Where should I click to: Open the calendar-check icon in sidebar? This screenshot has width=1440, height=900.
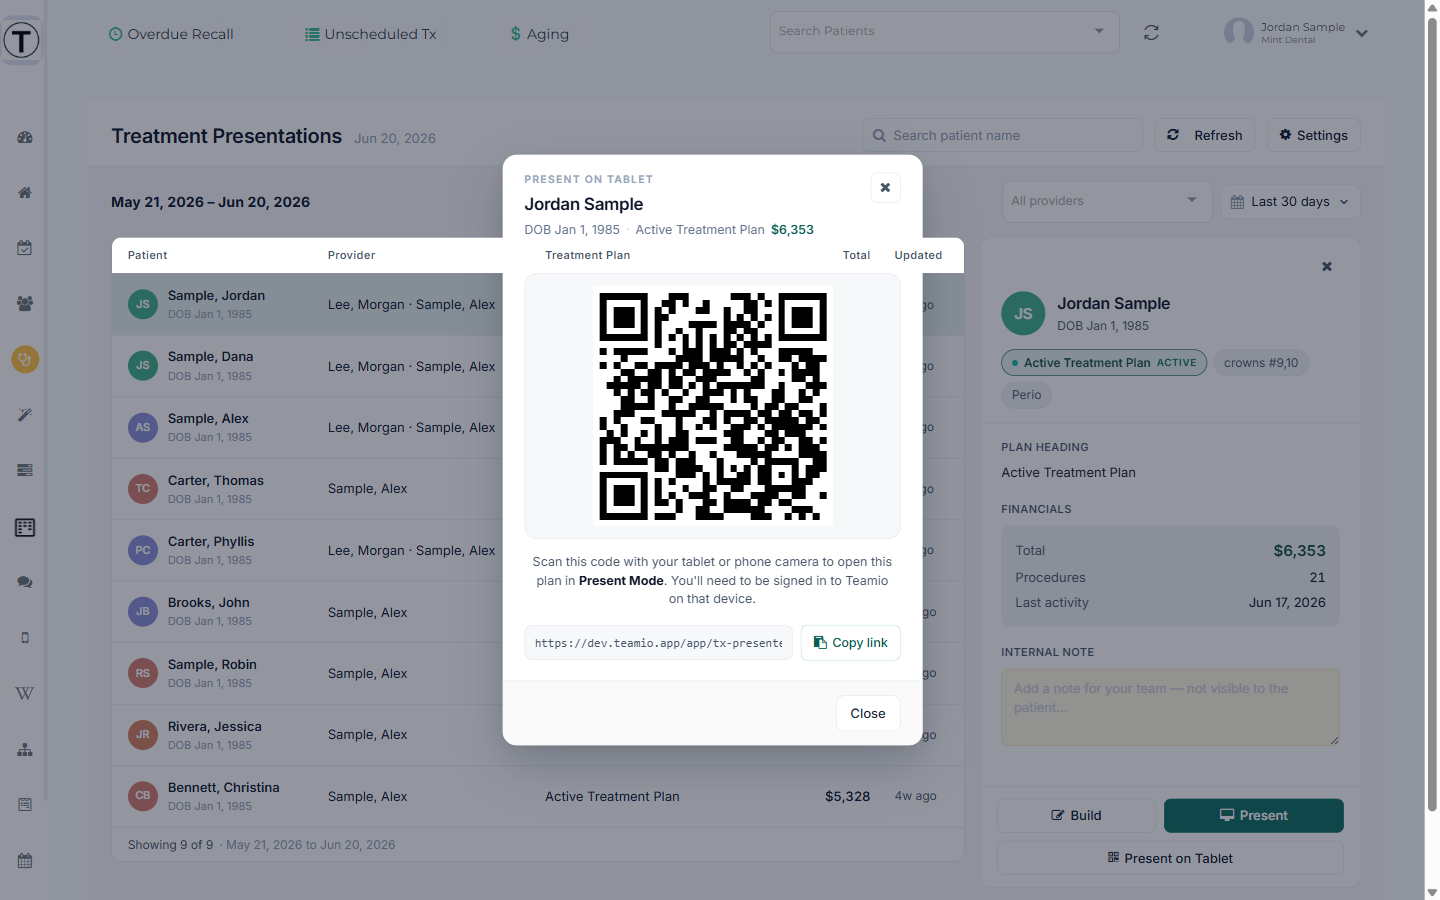[25, 247]
